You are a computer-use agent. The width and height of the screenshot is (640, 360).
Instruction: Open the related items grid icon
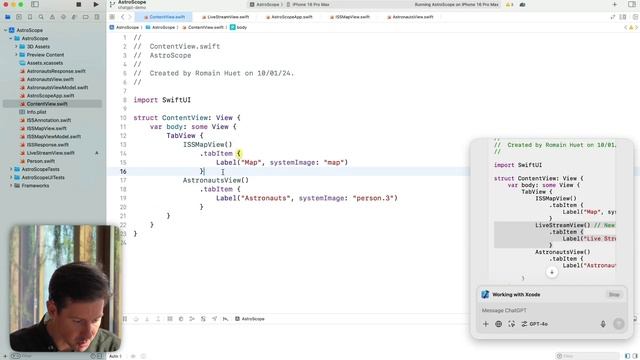(112, 17)
